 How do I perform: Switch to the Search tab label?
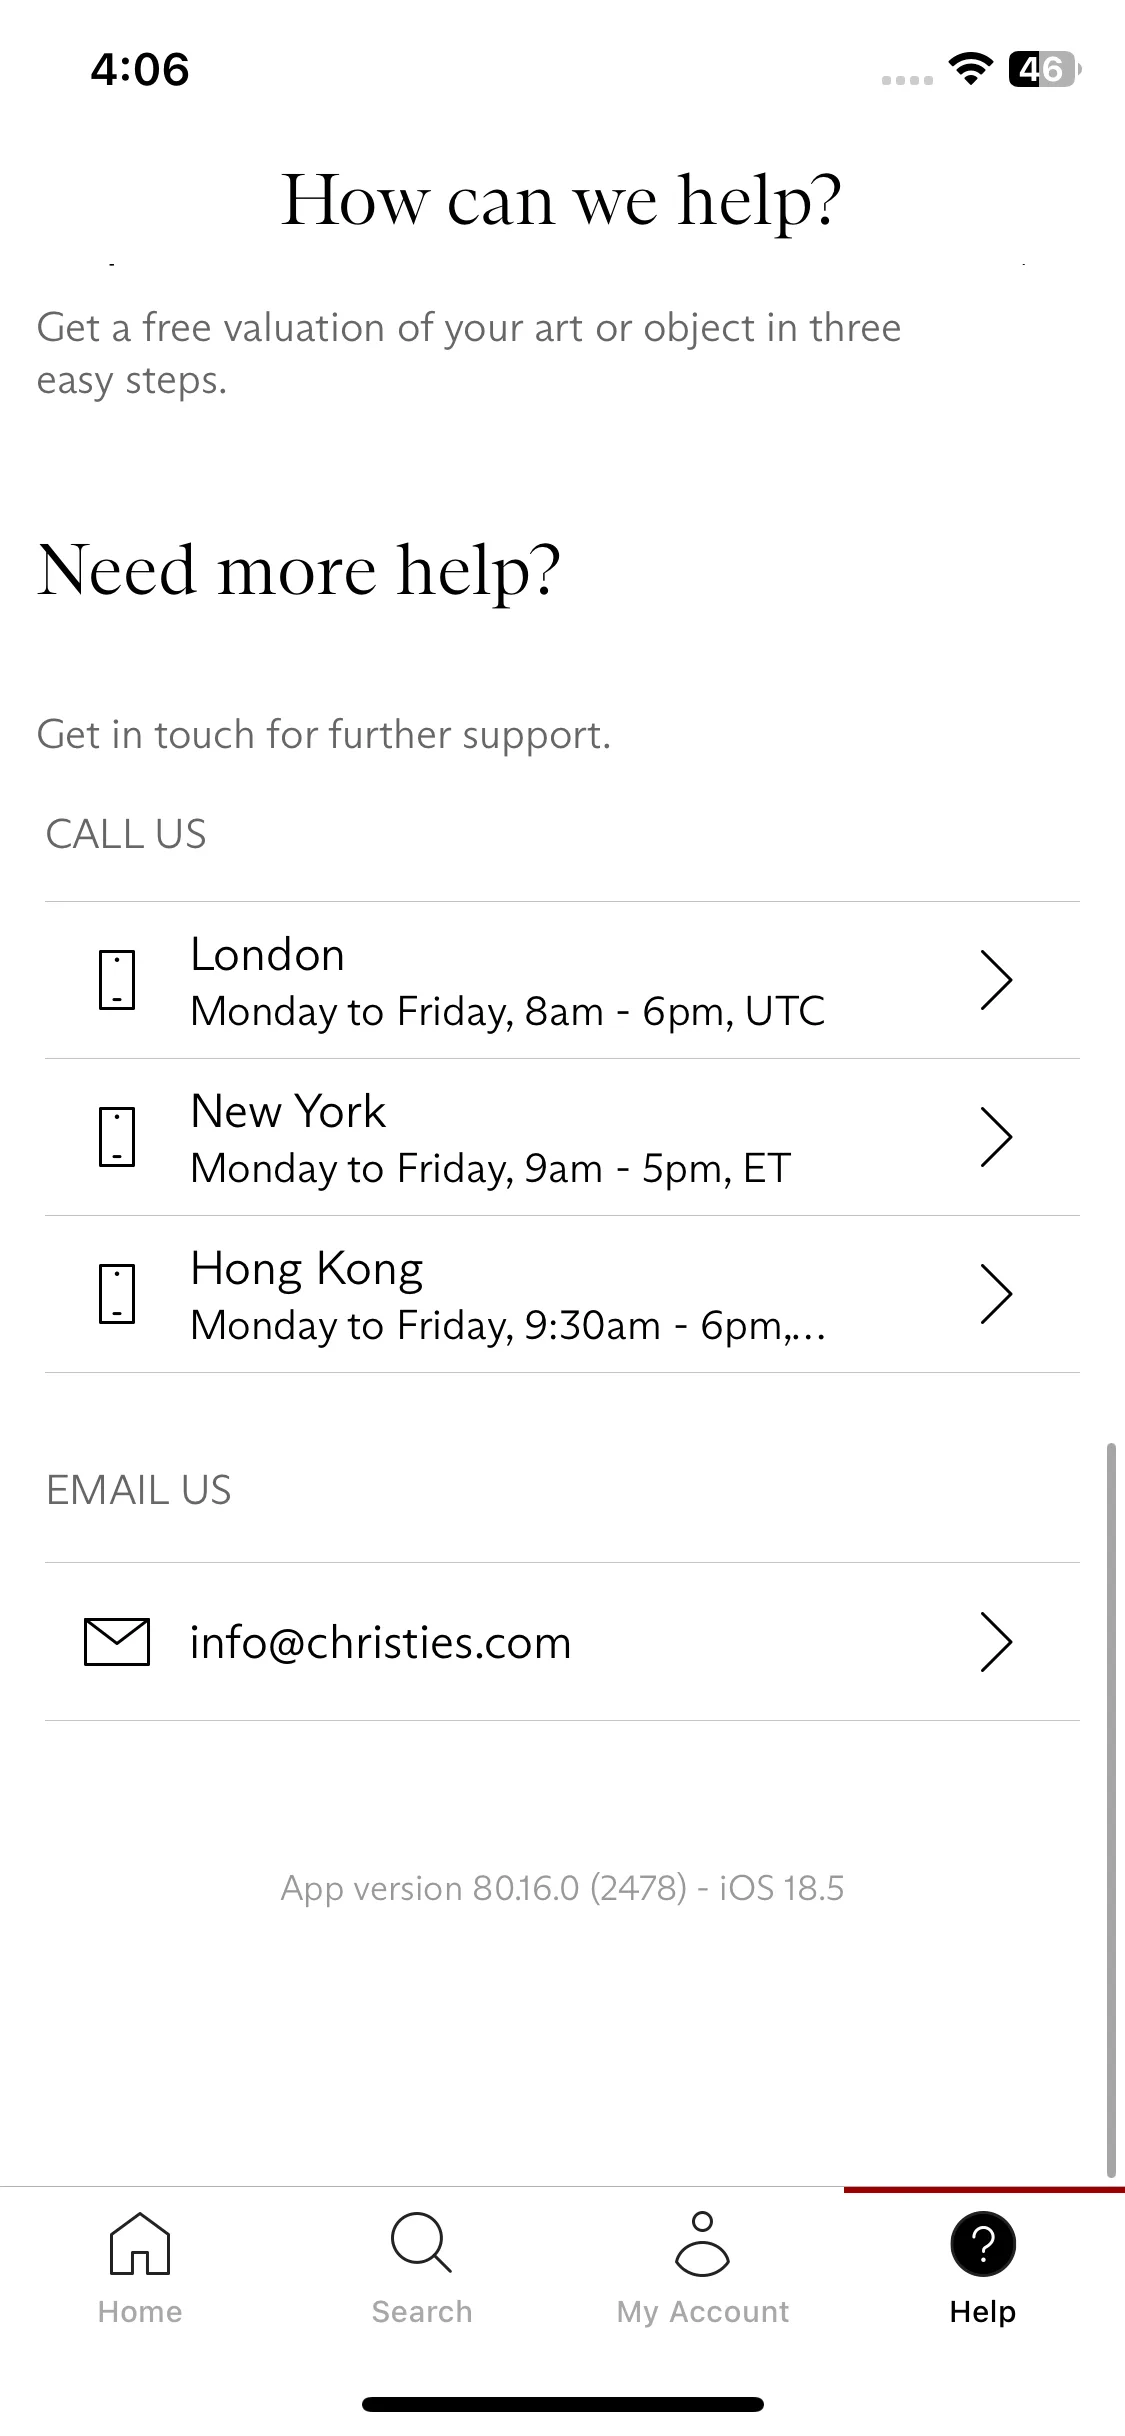(x=421, y=2312)
